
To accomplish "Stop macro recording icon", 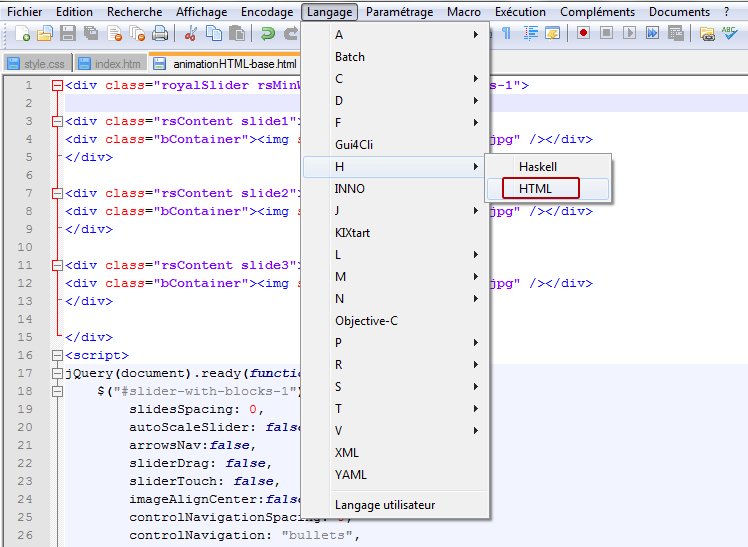I will click(606, 33).
